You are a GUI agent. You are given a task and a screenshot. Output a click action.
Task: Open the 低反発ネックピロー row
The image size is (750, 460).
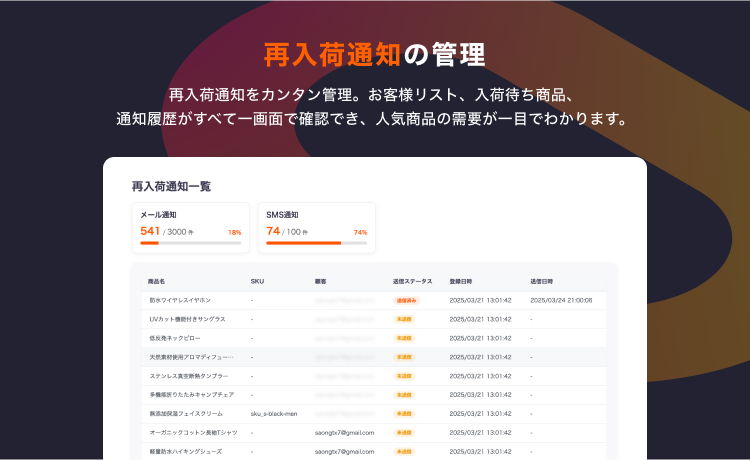(x=176, y=338)
